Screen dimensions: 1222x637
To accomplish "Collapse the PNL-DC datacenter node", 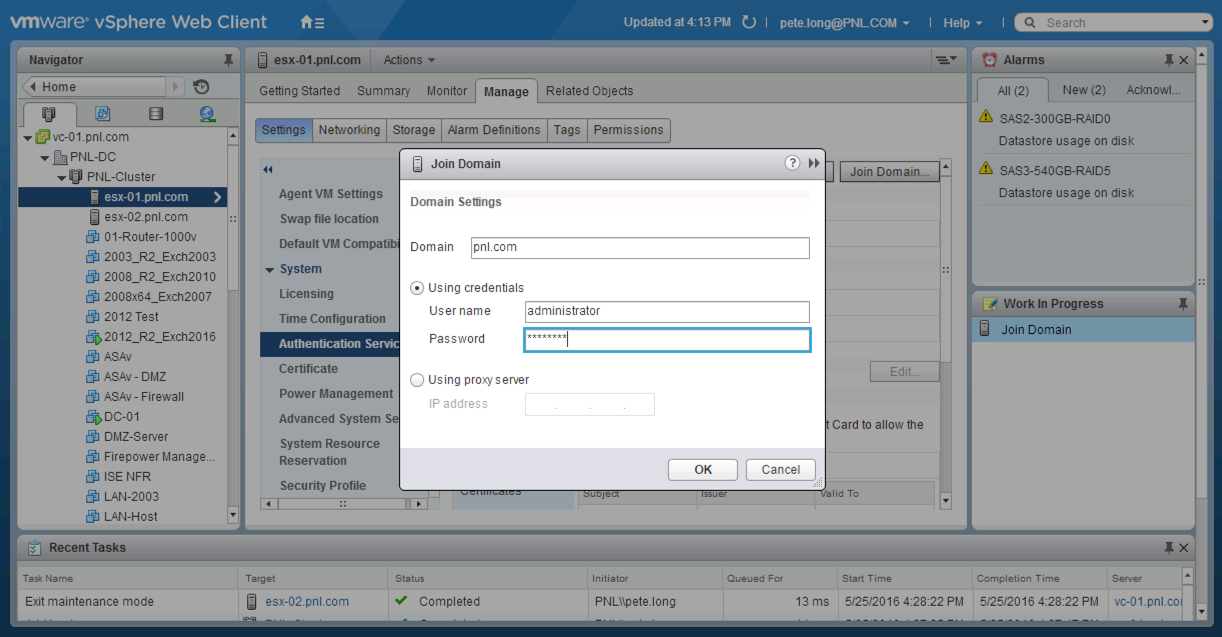I will (x=44, y=157).
